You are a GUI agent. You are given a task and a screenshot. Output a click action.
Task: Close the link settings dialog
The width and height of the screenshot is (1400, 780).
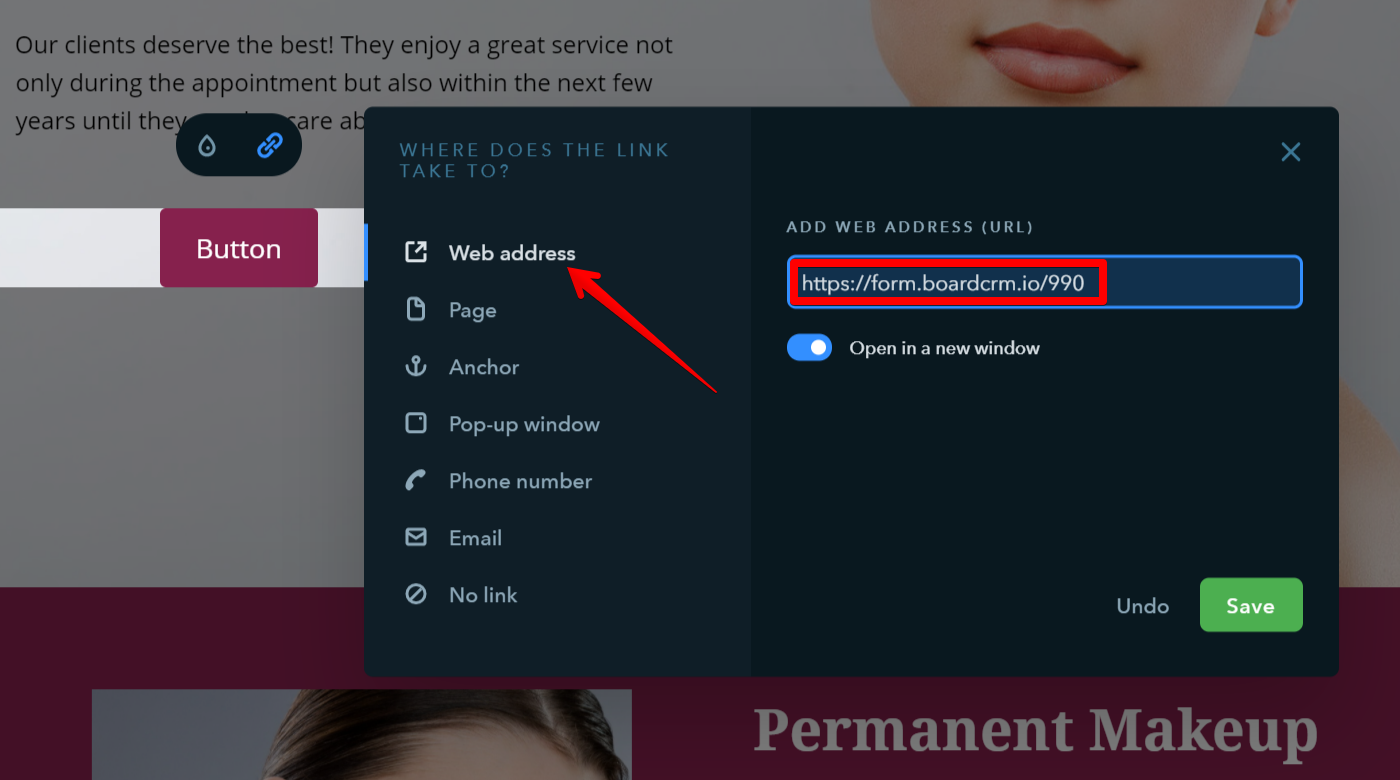1291,152
